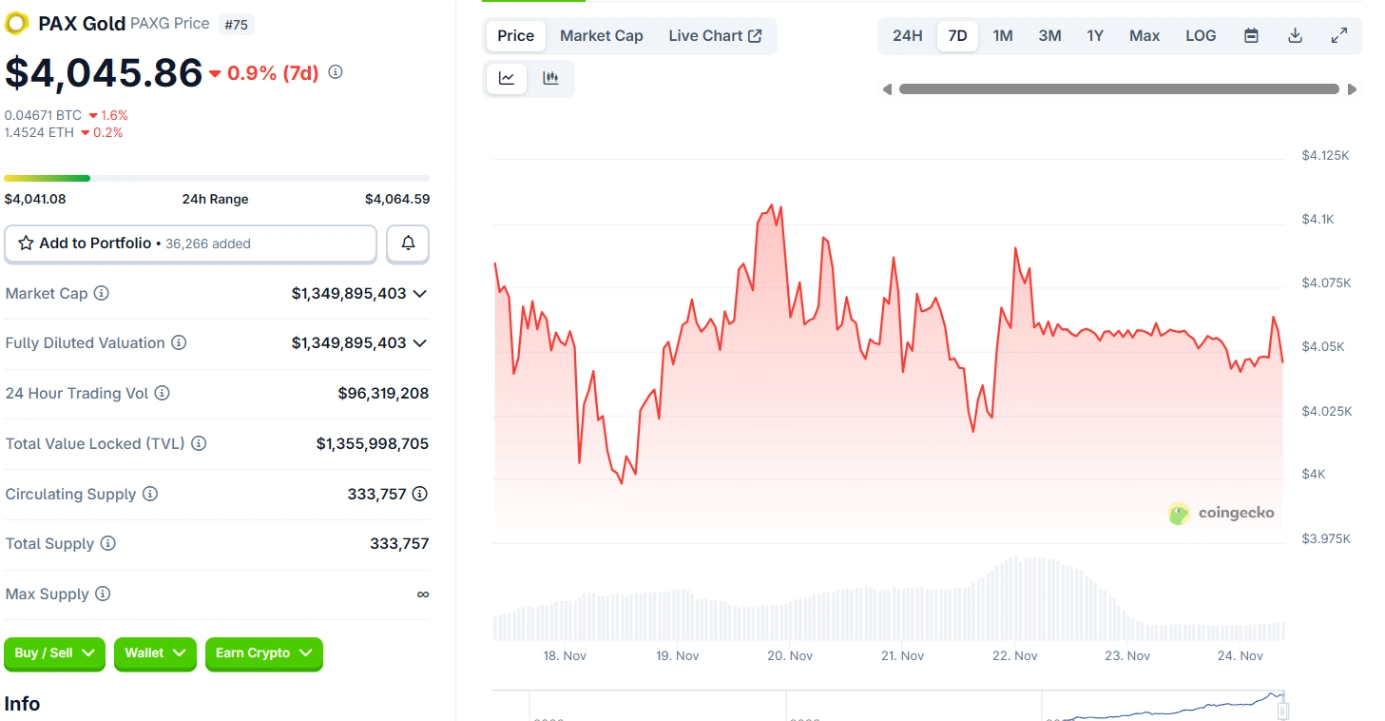Viewport: 1385px width, 721px height.
Task: Expand the chart to fullscreen
Action: coord(1339,36)
